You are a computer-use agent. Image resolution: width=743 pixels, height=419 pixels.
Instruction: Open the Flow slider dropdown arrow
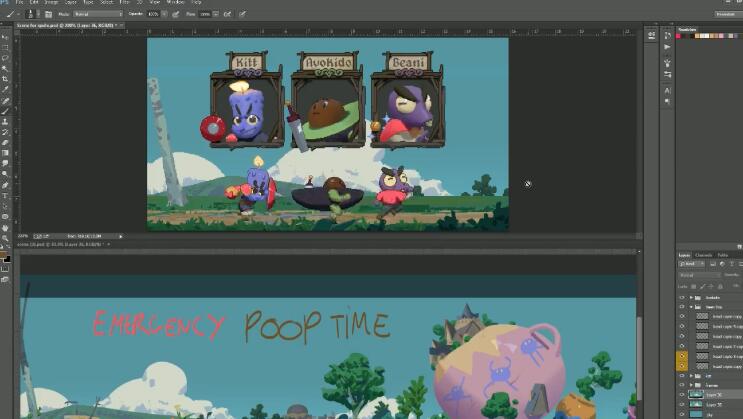pos(216,14)
